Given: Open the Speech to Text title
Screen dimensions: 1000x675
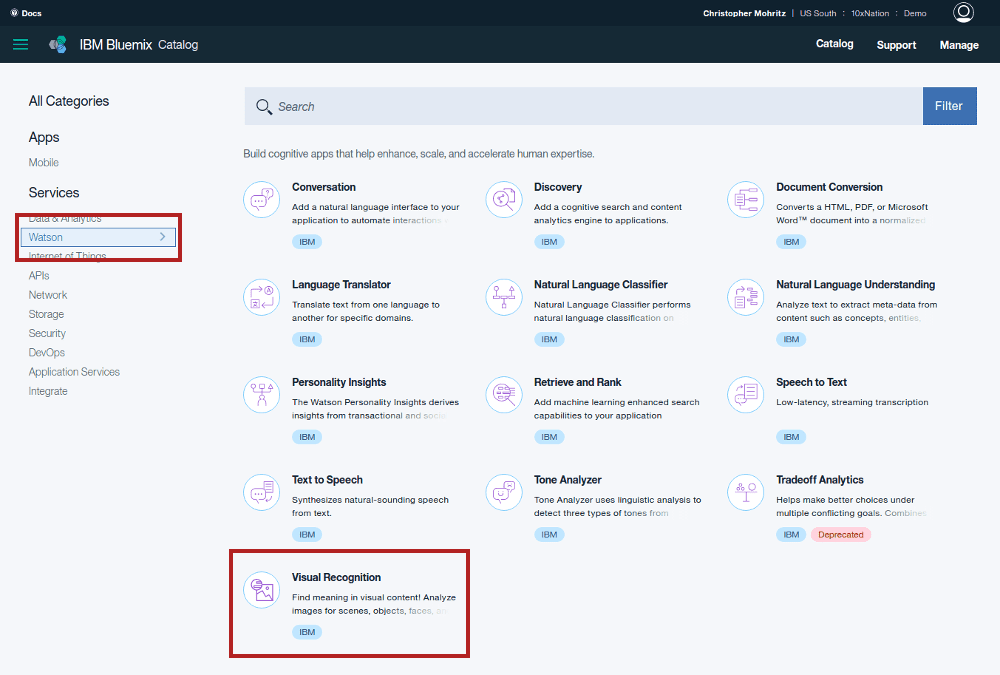Looking at the screenshot, I should click(811, 382).
